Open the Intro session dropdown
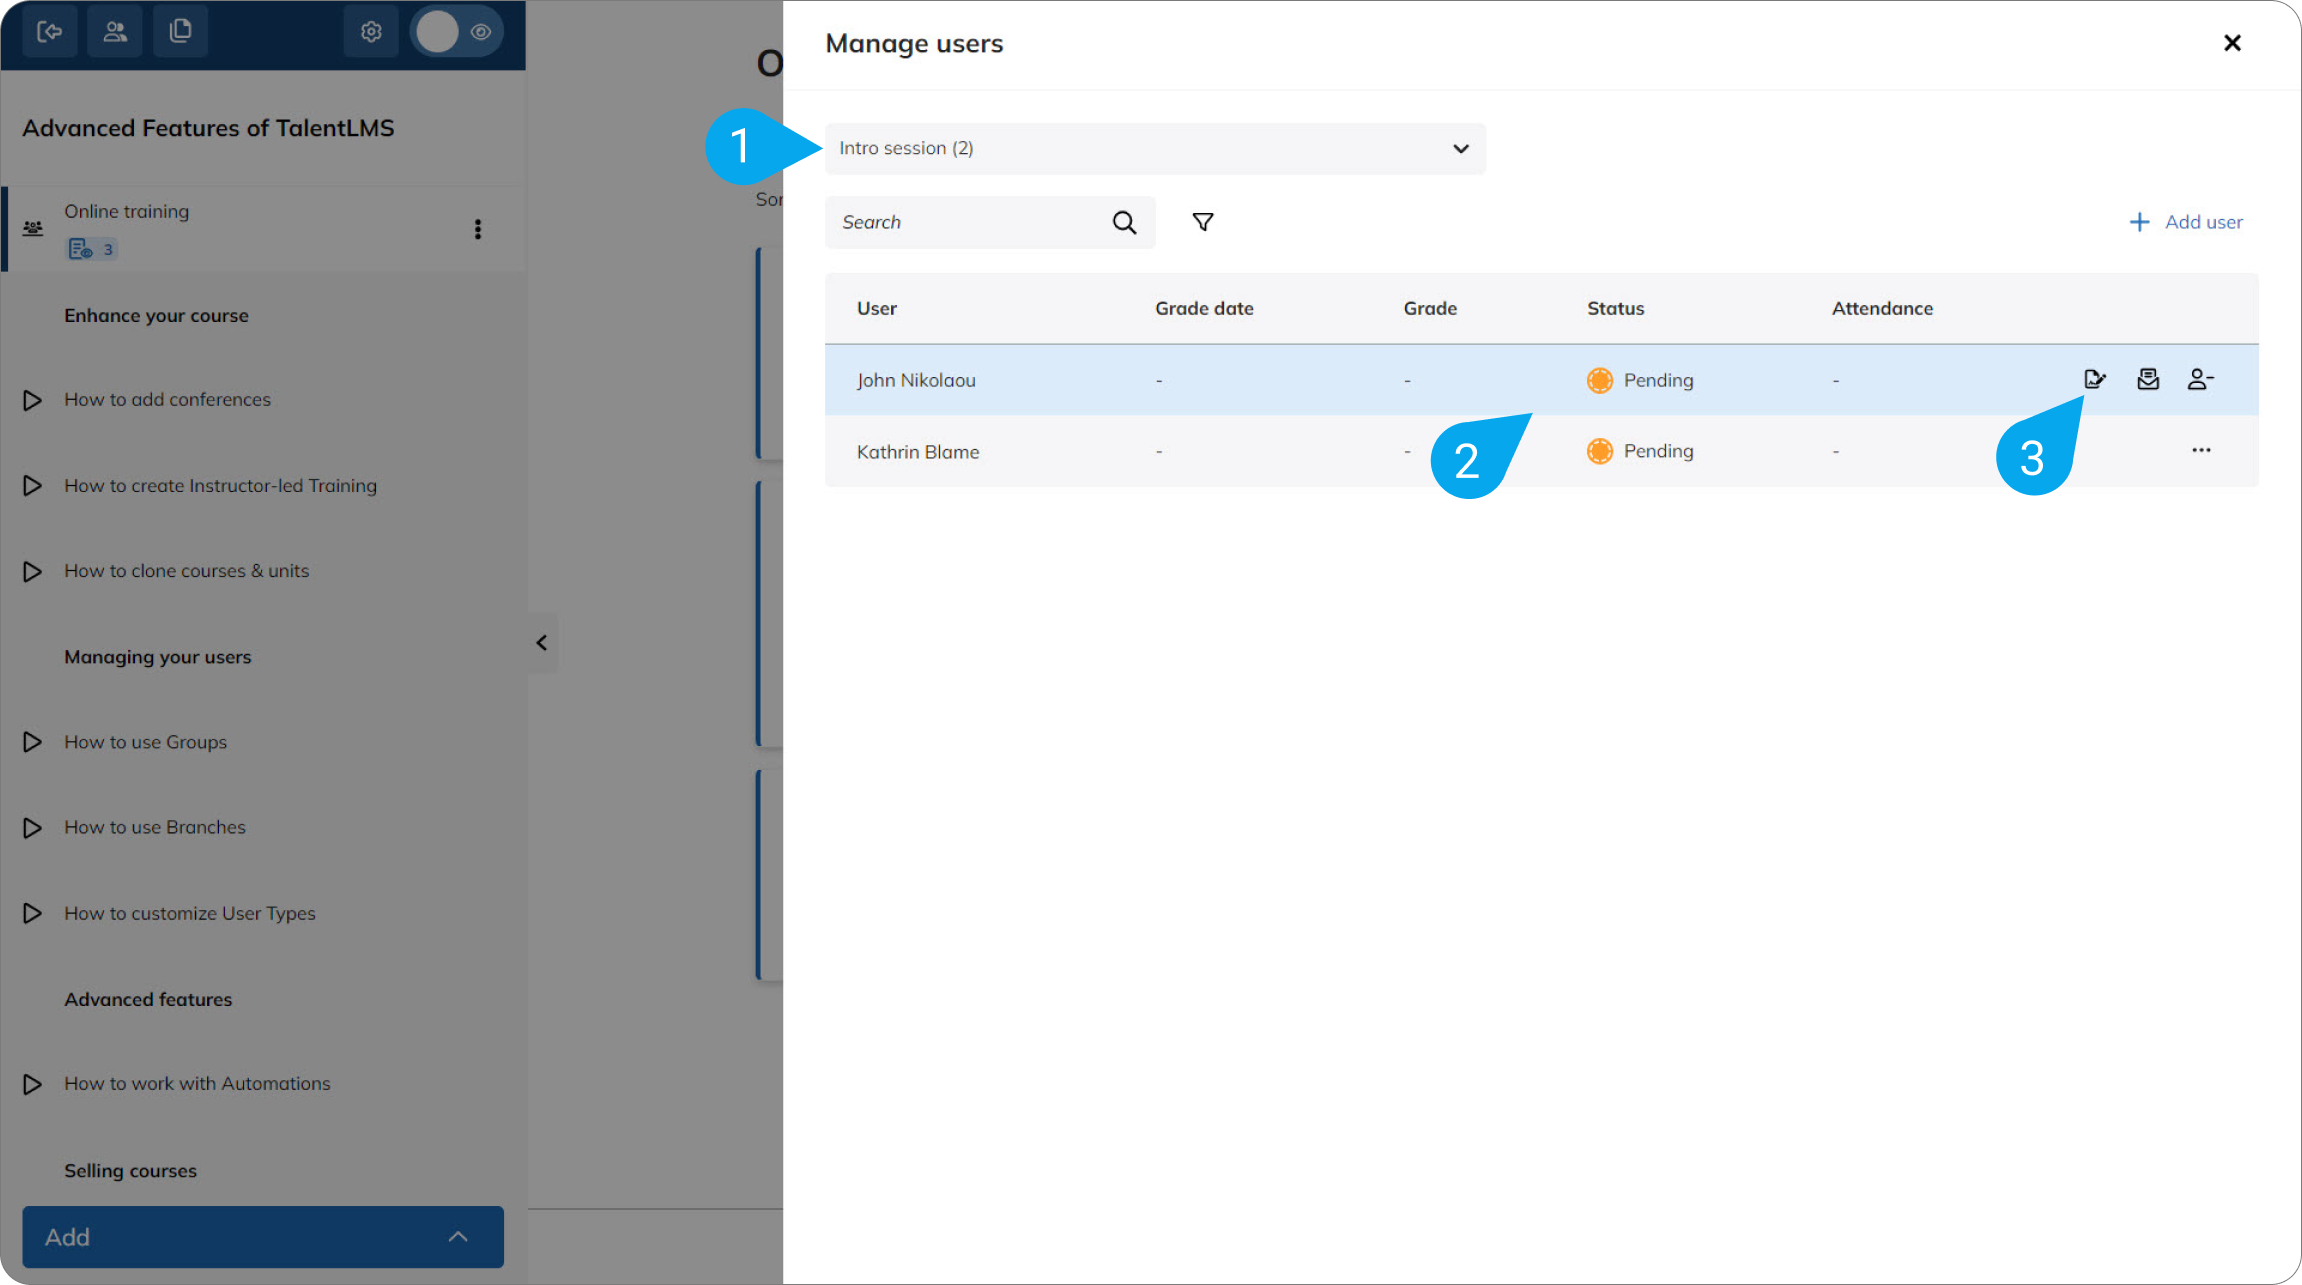 point(1154,148)
